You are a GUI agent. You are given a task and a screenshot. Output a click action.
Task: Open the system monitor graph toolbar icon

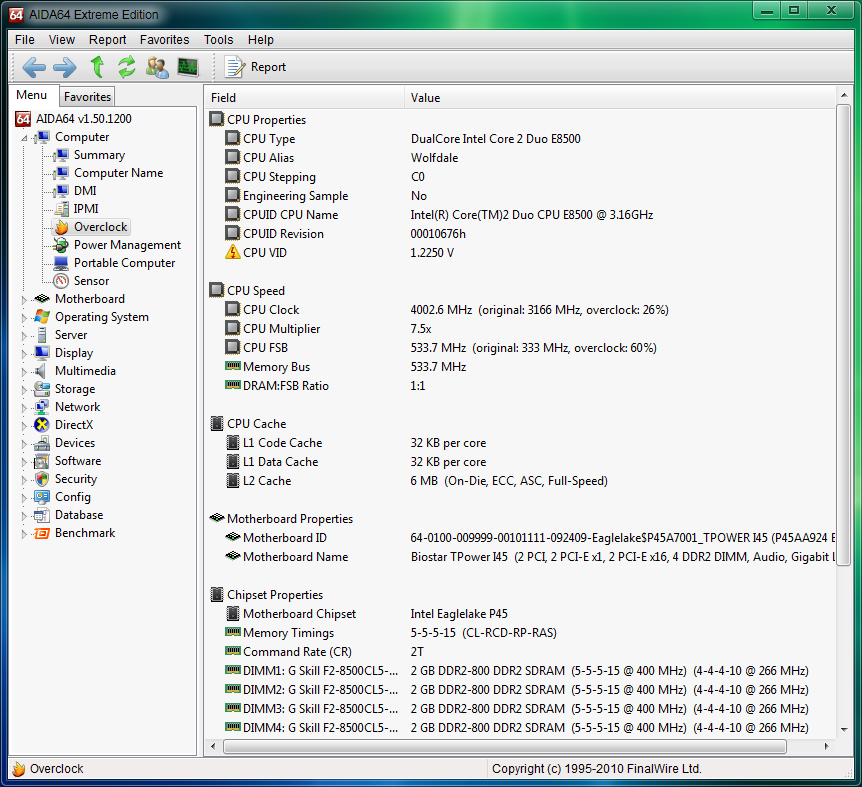point(188,66)
